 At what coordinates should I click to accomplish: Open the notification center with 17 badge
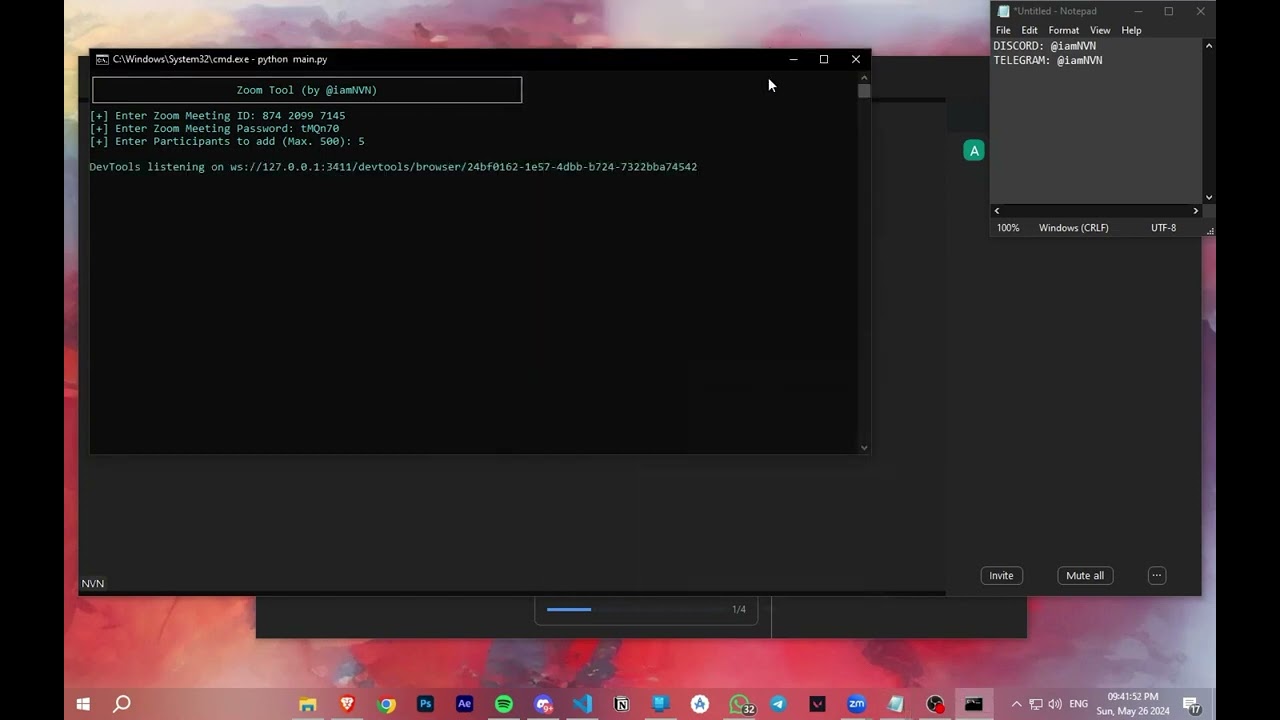pos(1192,705)
